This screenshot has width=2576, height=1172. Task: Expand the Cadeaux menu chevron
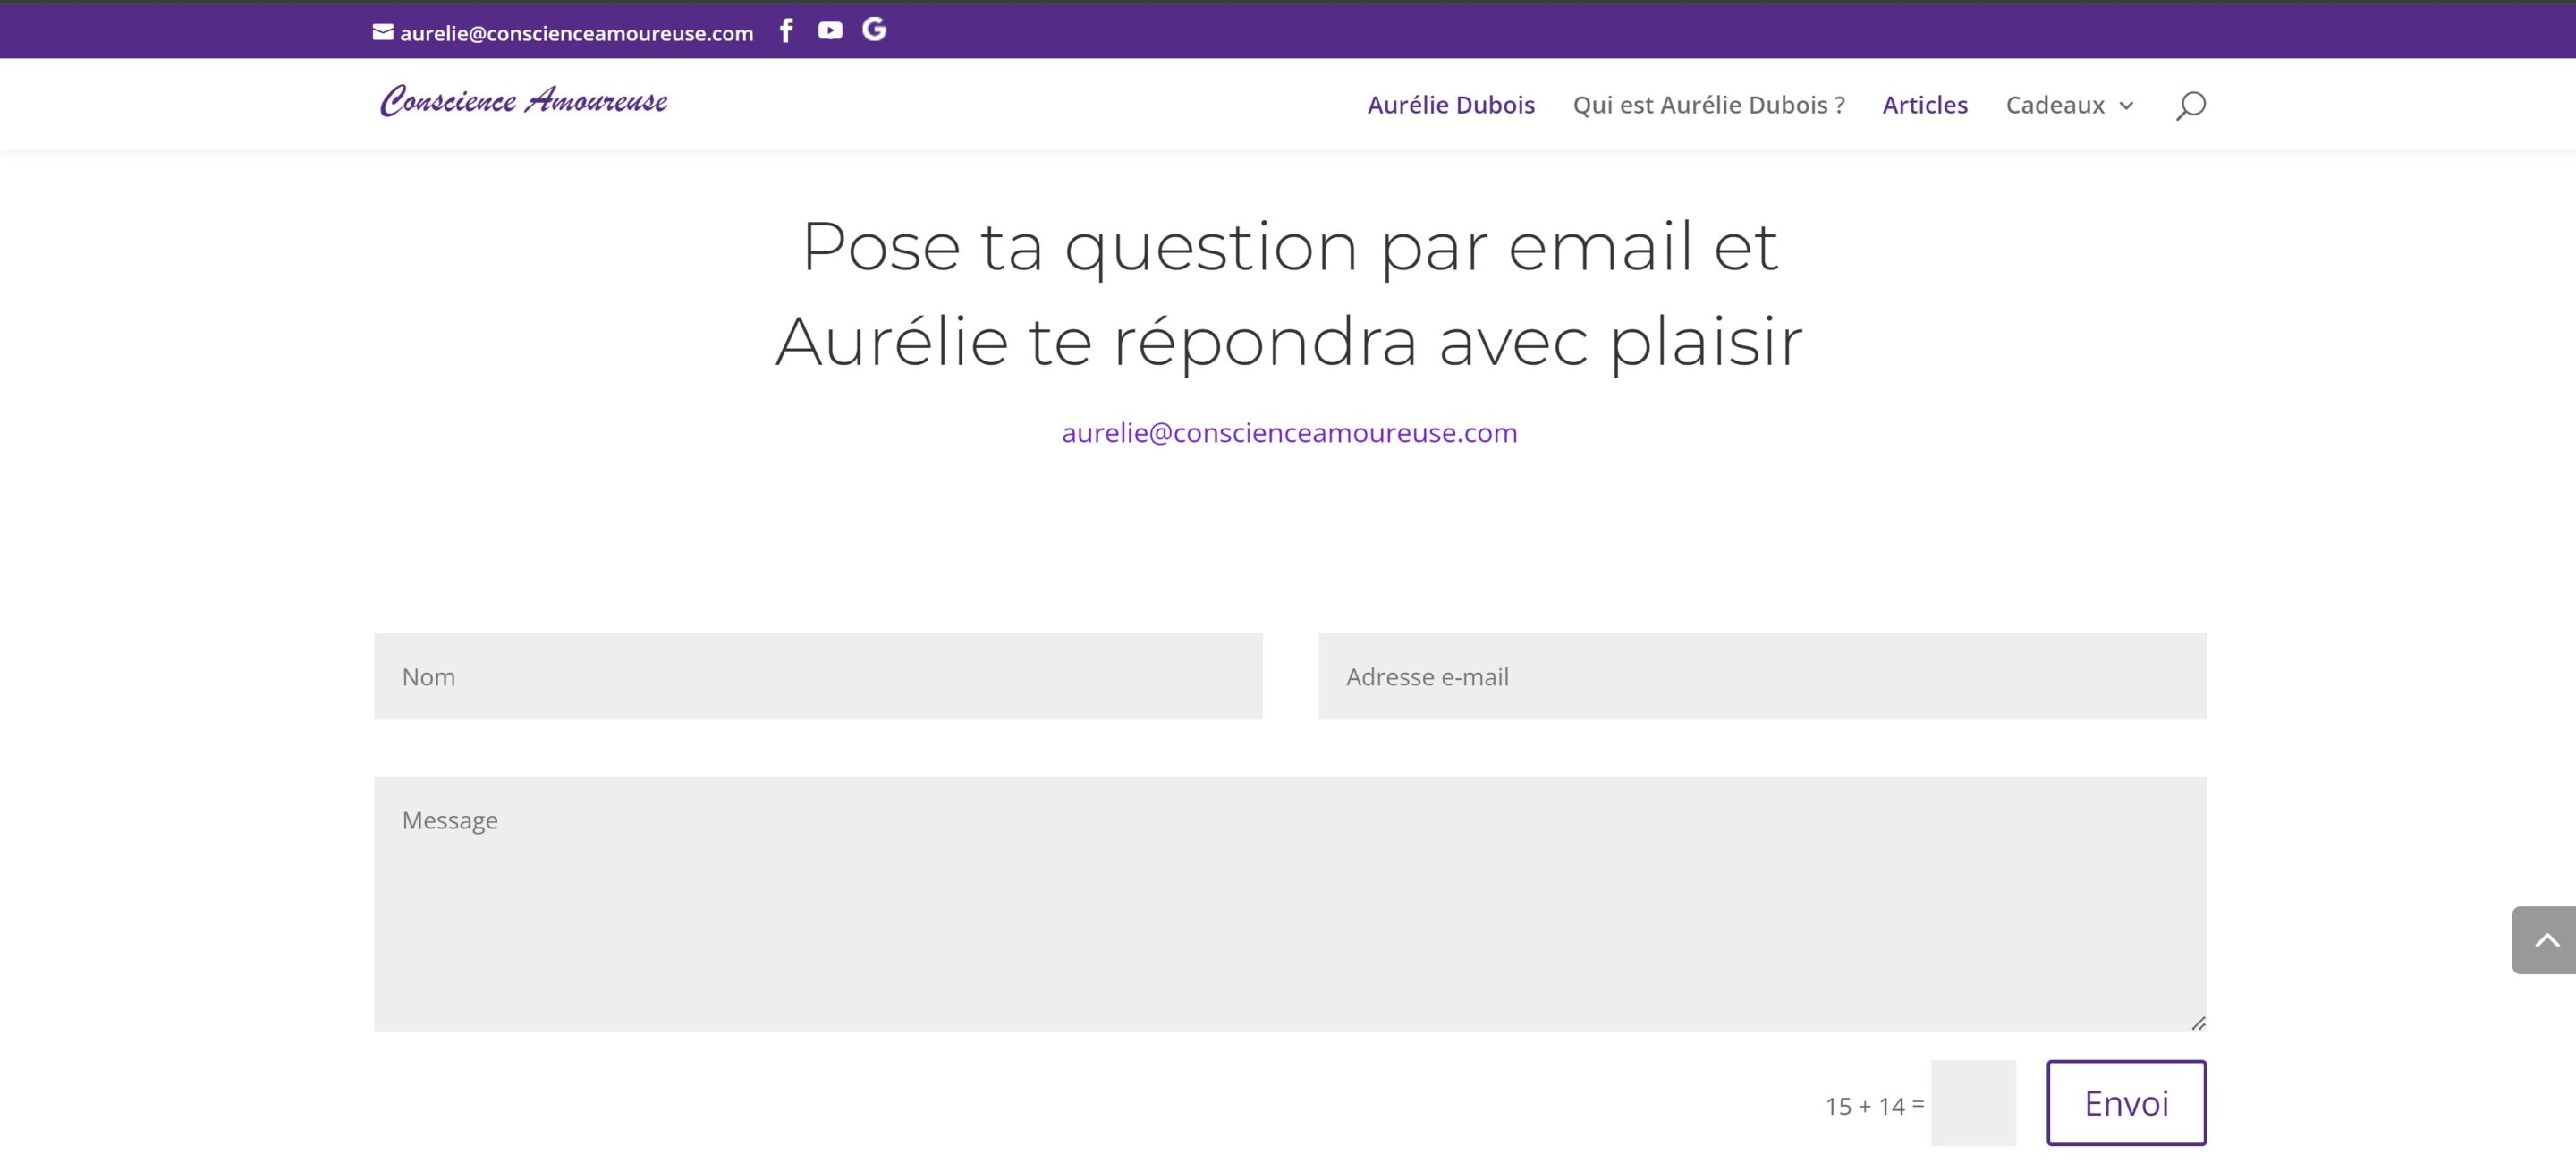pyautogui.click(x=2126, y=106)
